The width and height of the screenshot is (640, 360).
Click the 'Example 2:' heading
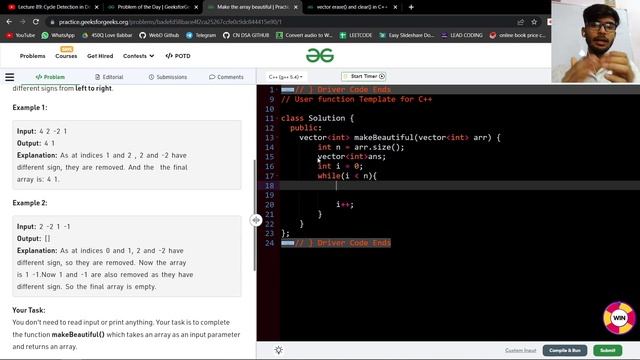[30, 203]
